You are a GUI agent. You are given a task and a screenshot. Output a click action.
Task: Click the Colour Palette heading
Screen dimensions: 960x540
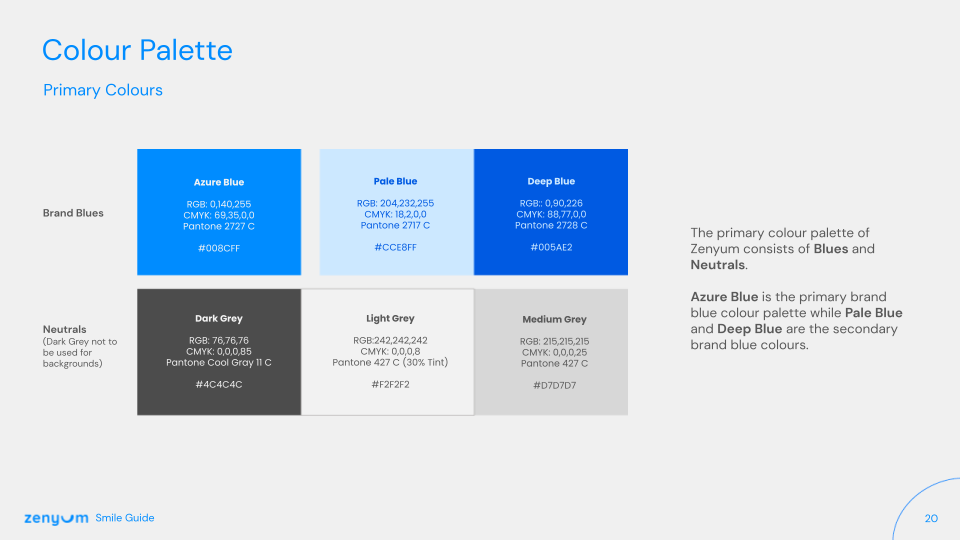pos(137,50)
